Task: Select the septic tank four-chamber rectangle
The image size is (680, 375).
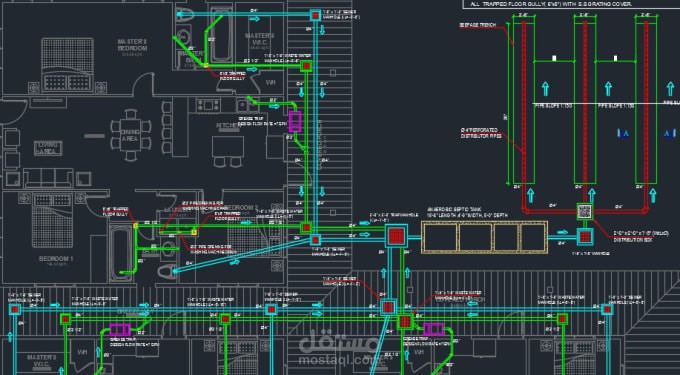Action: 484,237
